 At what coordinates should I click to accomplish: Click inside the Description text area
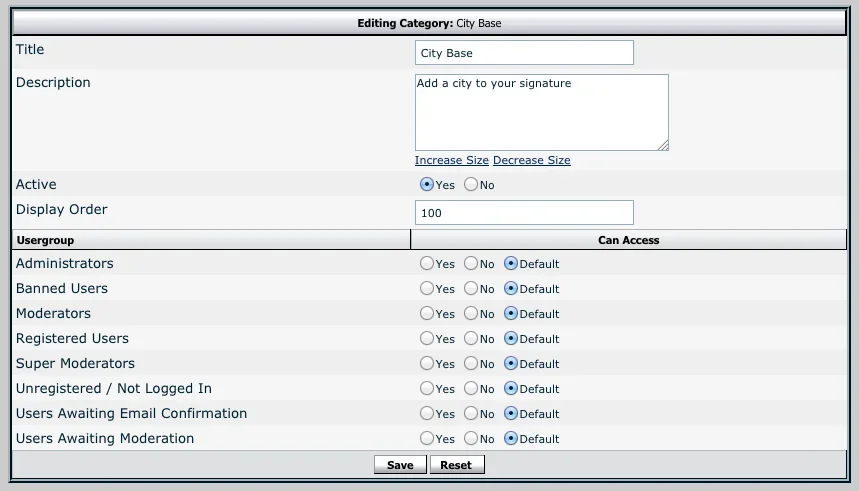click(541, 112)
